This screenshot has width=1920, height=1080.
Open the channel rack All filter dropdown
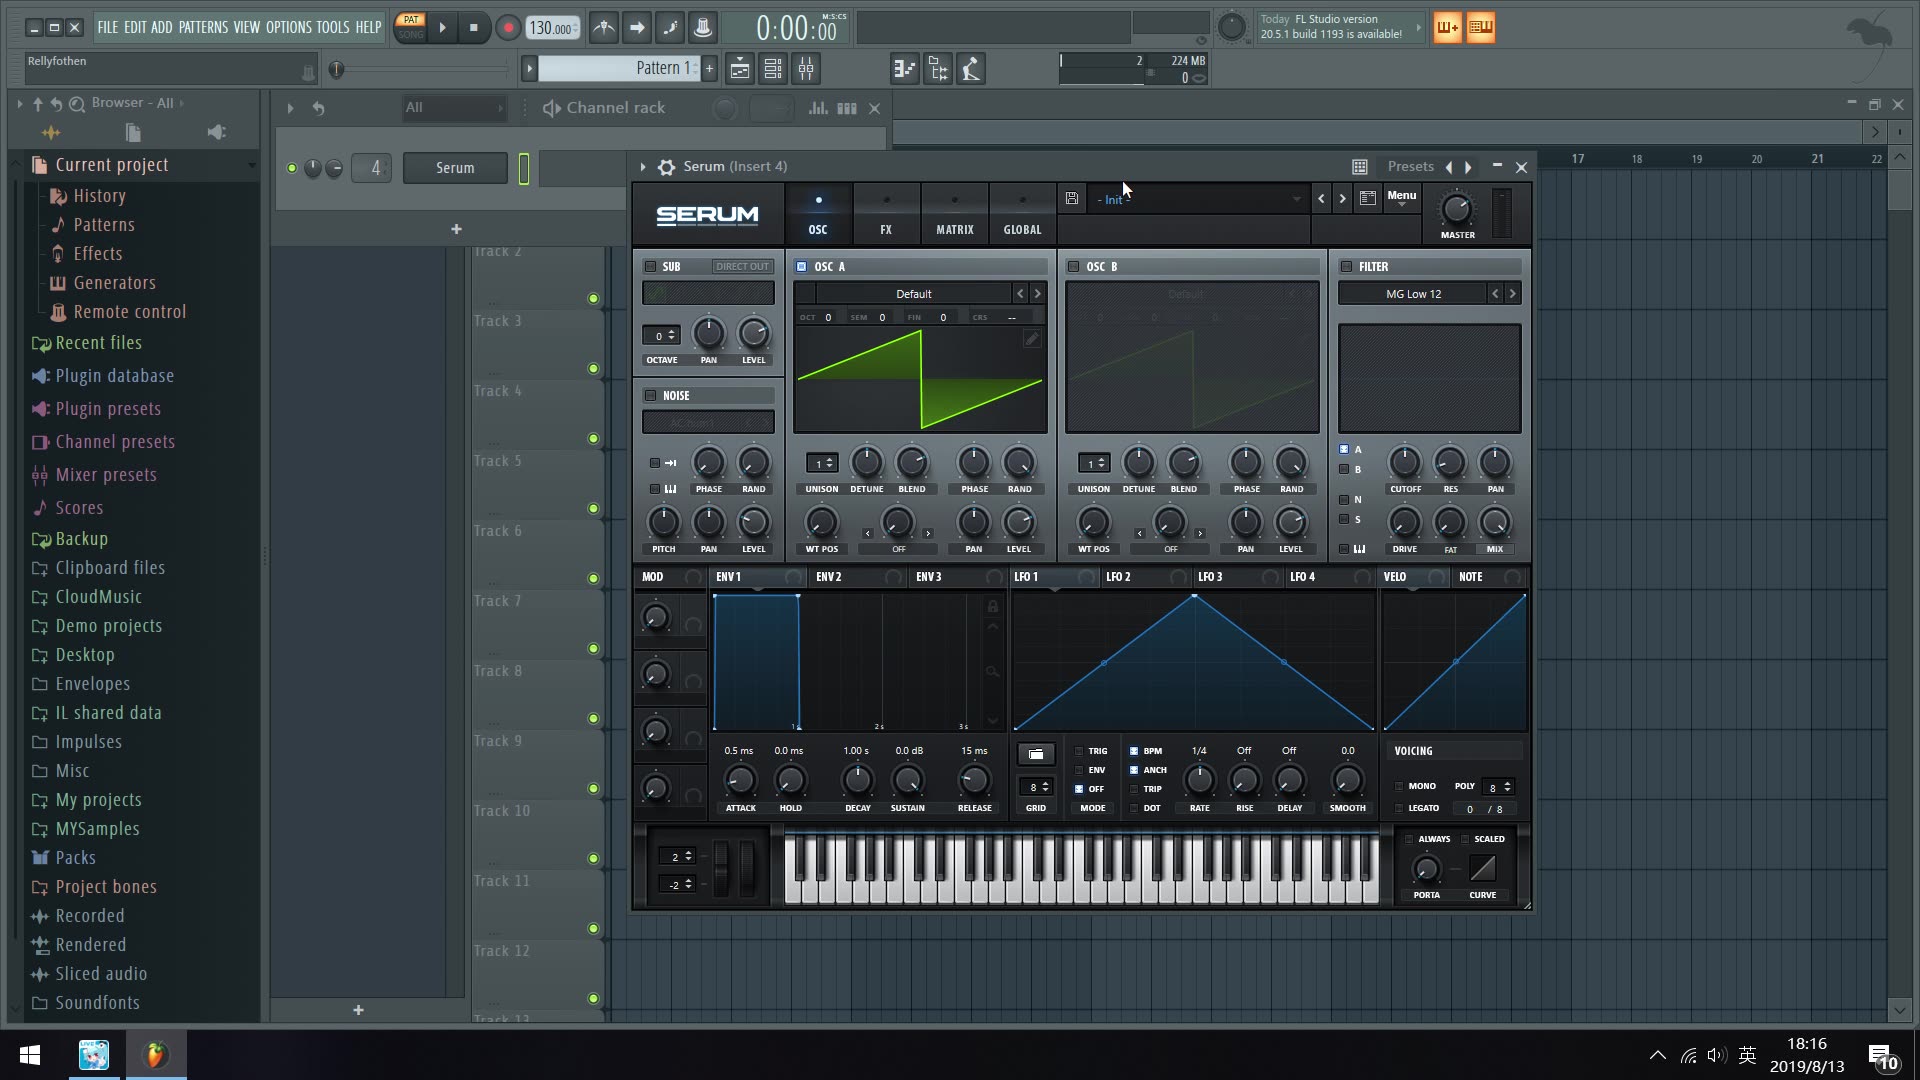(x=454, y=108)
